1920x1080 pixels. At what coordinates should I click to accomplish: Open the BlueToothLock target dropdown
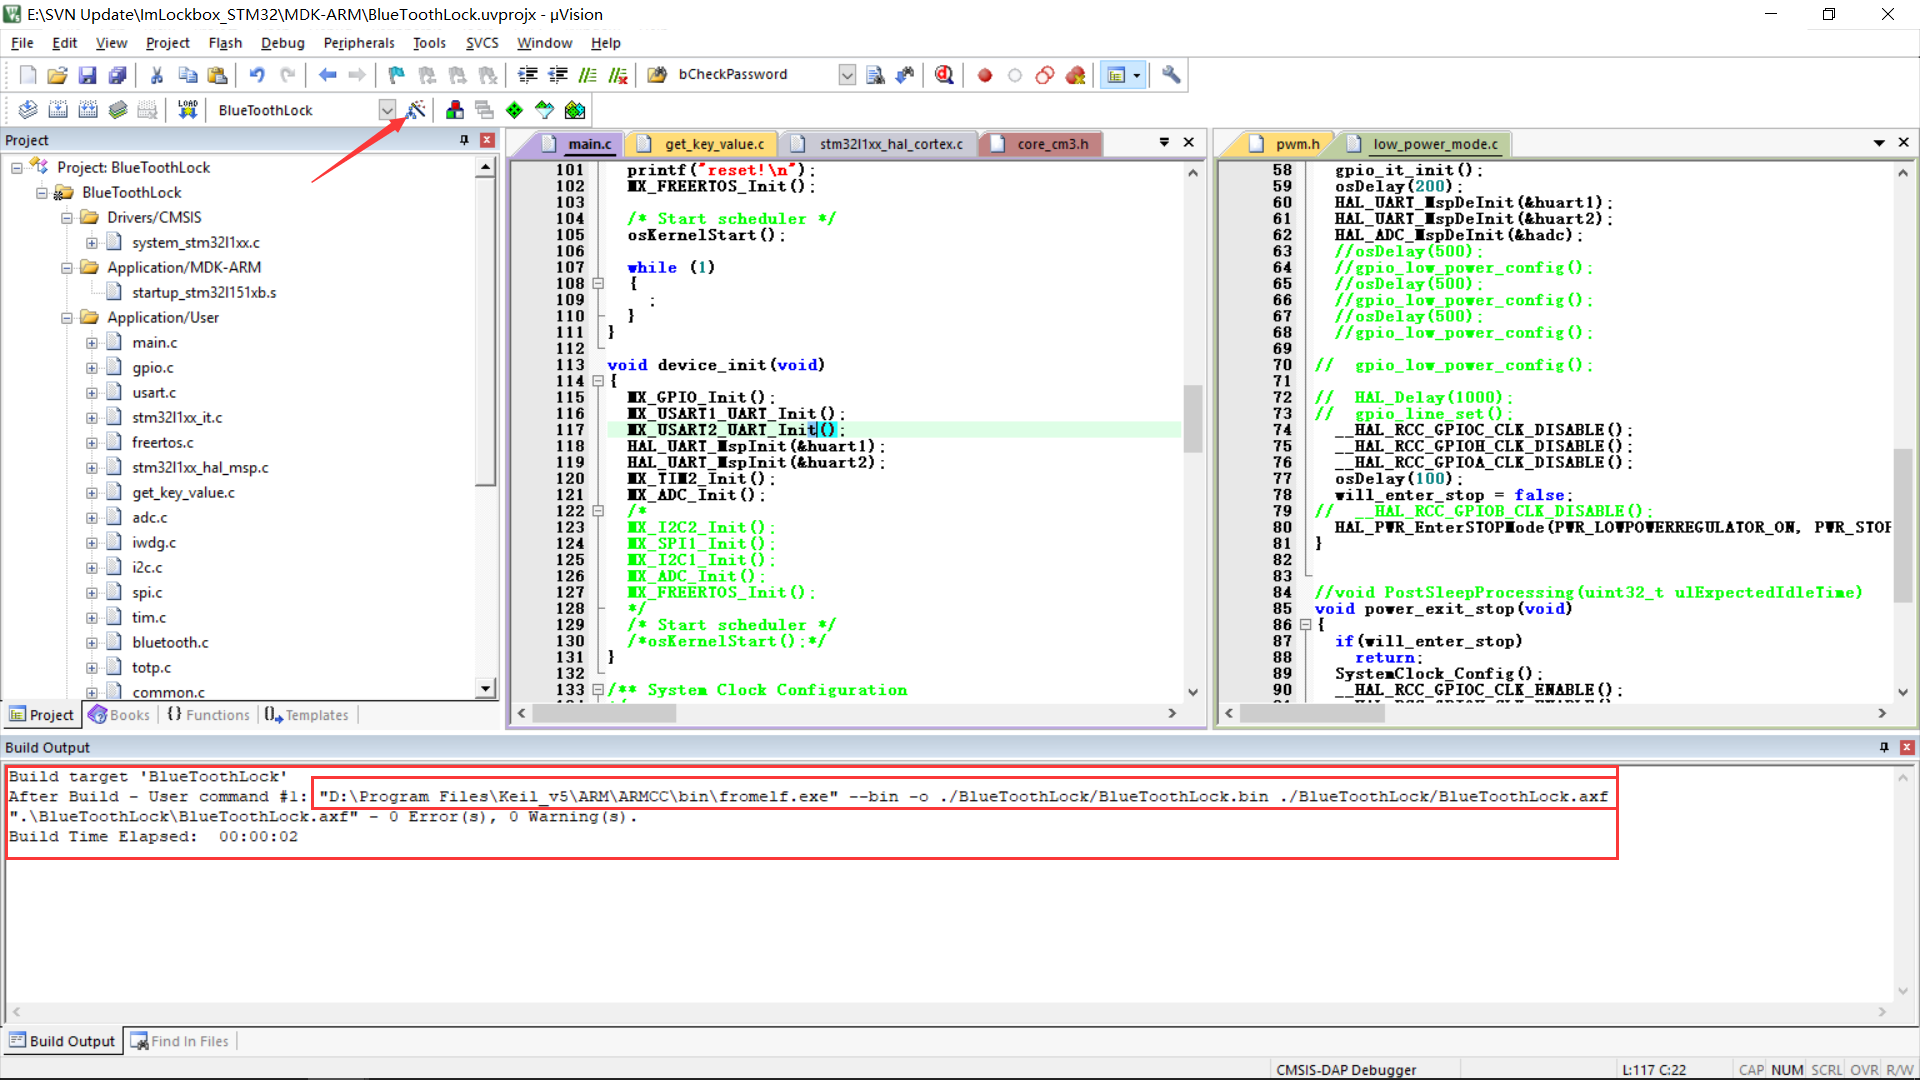click(x=387, y=110)
